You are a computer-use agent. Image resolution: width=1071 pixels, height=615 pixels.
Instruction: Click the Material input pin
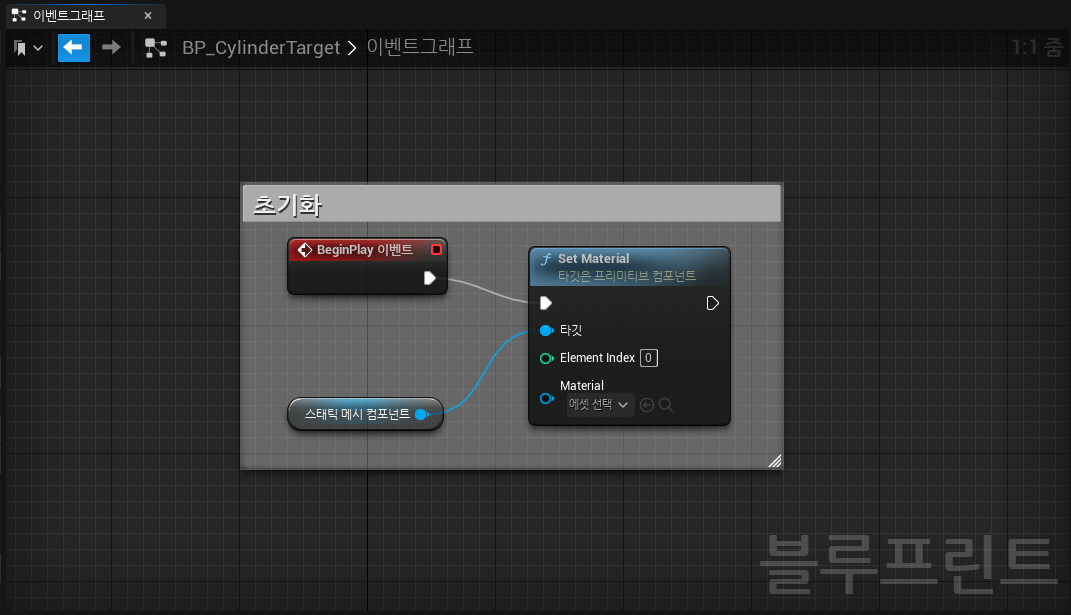click(x=546, y=398)
